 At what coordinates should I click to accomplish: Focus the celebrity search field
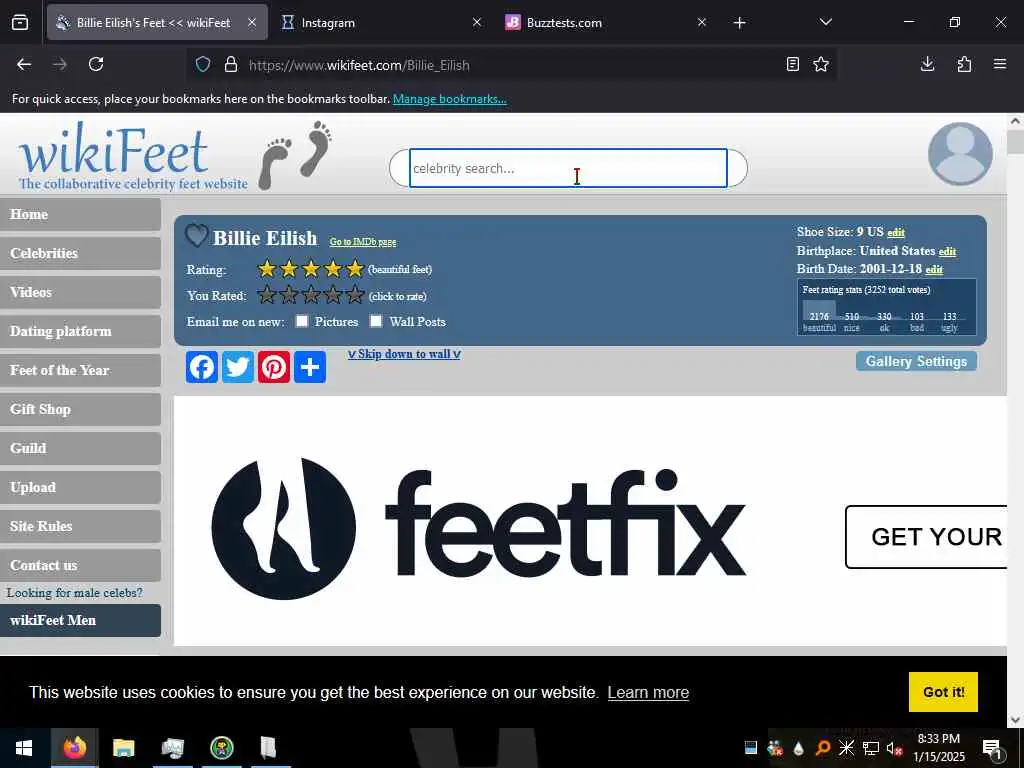(568, 168)
